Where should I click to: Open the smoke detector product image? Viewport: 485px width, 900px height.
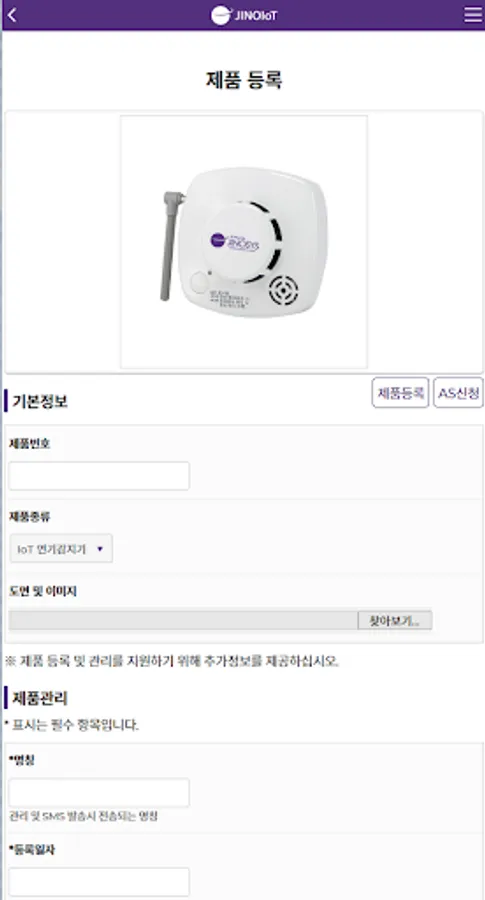coord(244,242)
